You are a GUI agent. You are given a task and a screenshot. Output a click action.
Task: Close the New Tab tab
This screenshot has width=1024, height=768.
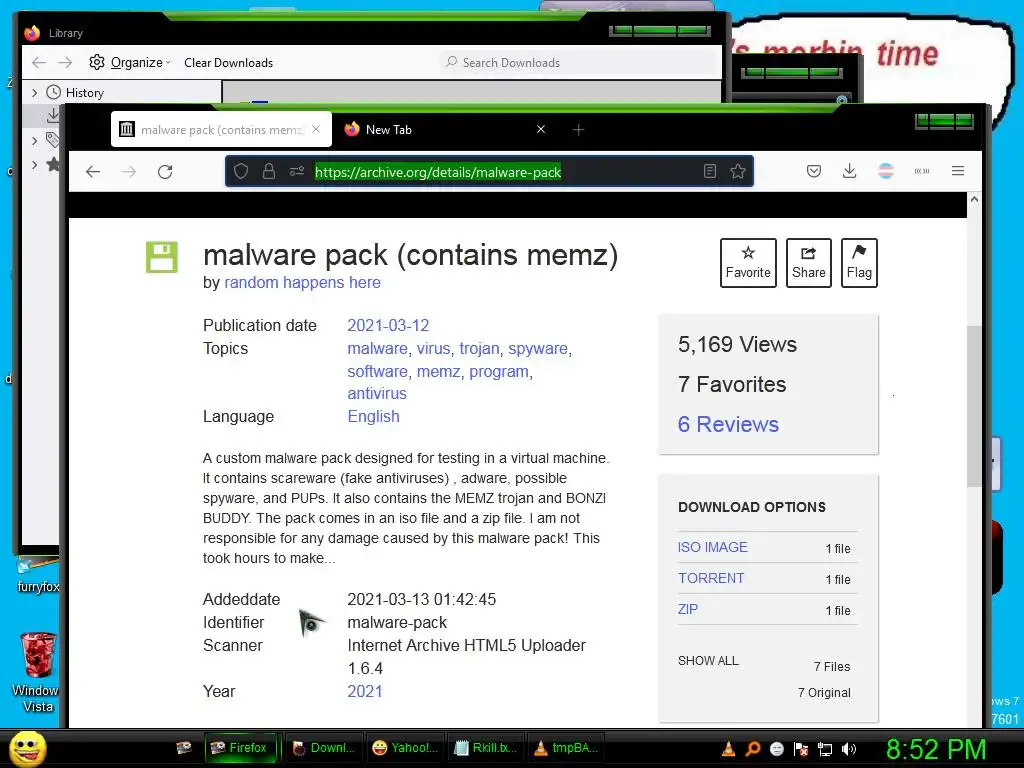coord(541,129)
